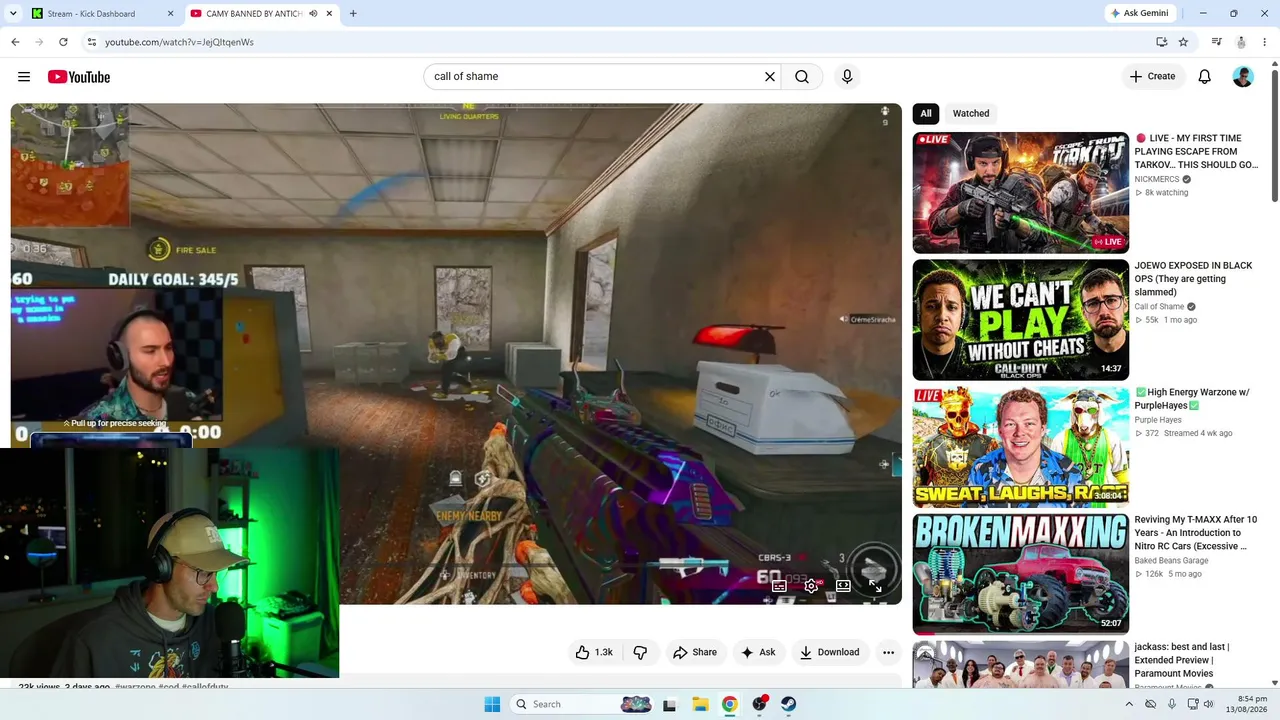Switch to the Kick Dashboard tab
The image size is (1280, 720).
click(102, 14)
